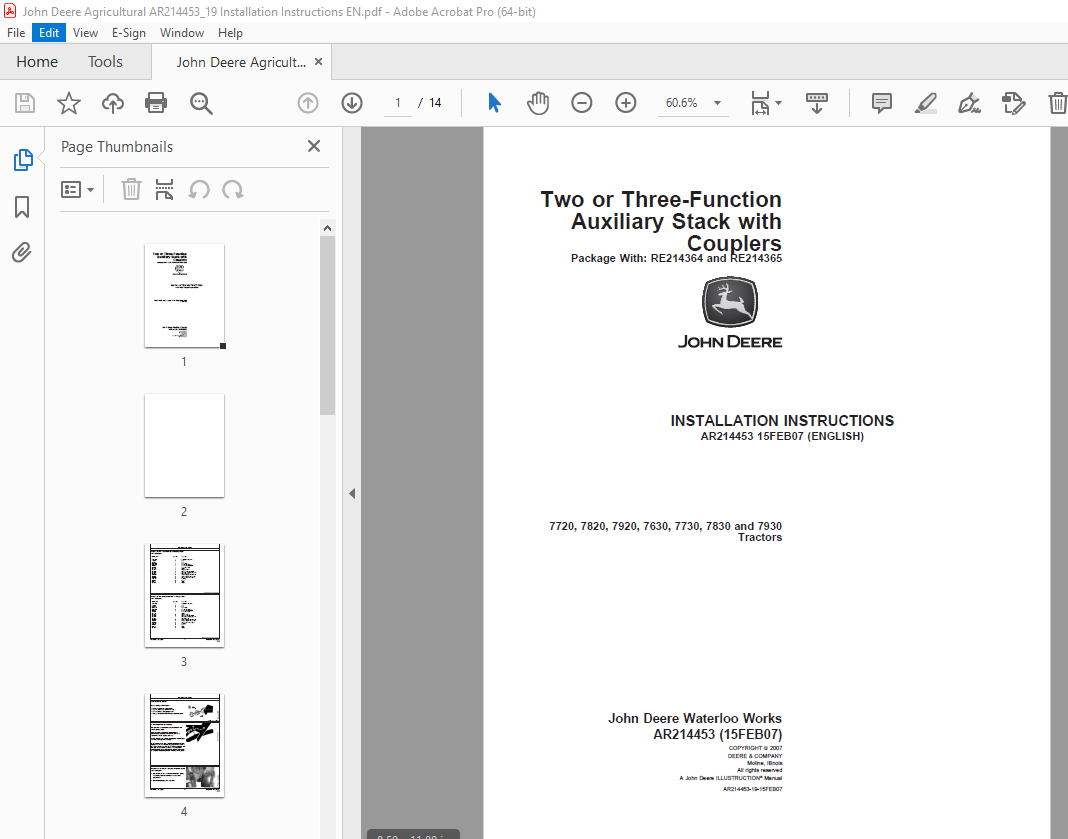Close the Page Thumbnails panel

pyautogui.click(x=313, y=146)
